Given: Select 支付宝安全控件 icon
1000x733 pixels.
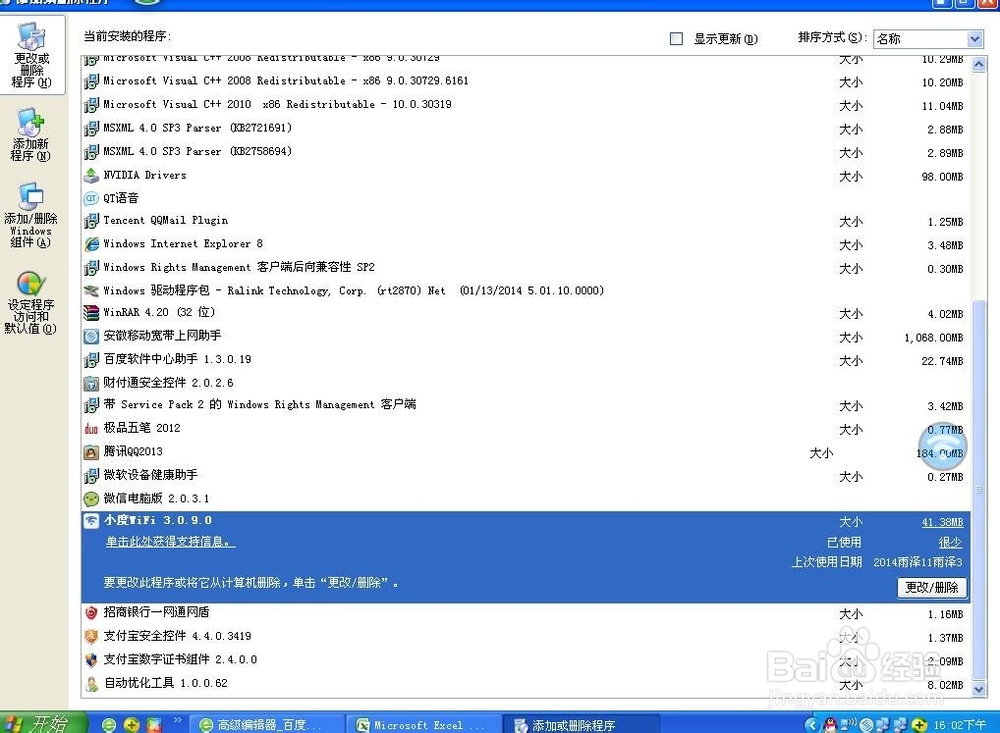Looking at the screenshot, I should (x=91, y=637).
